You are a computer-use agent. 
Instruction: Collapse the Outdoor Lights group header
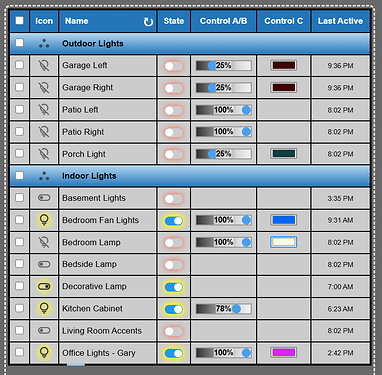(x=190, y=43)
